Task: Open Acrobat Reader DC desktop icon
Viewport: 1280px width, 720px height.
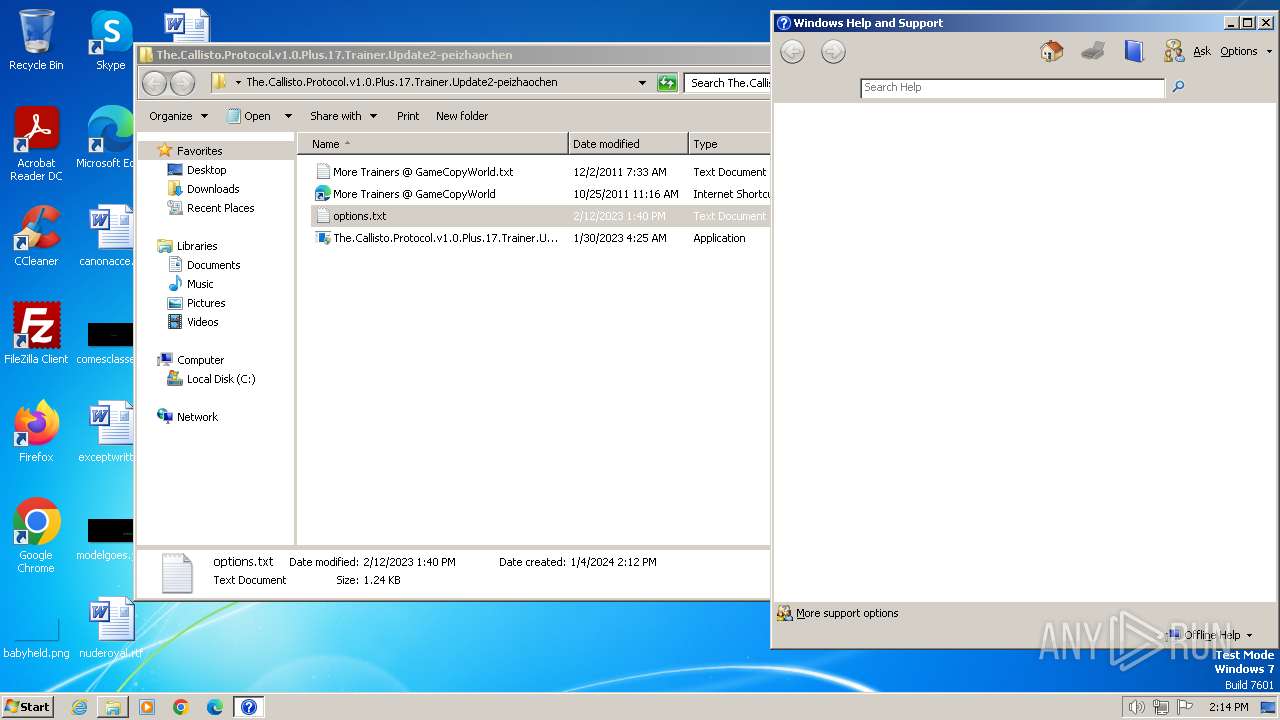Action: [x=36, y=144]
